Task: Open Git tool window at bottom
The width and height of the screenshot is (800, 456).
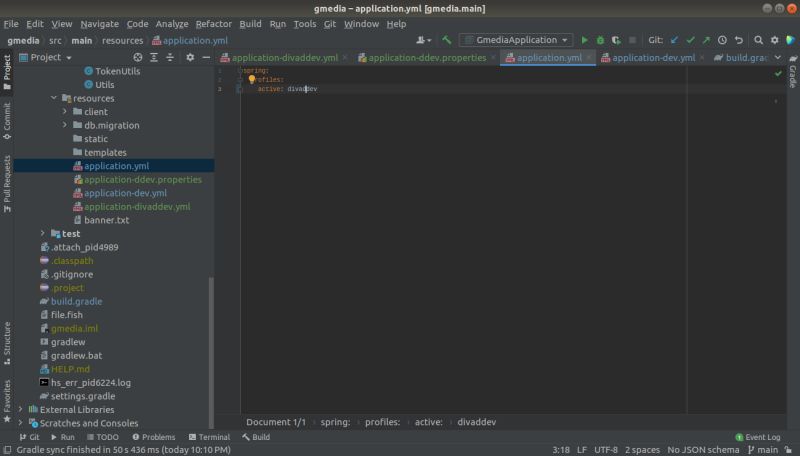Action: 29,437
